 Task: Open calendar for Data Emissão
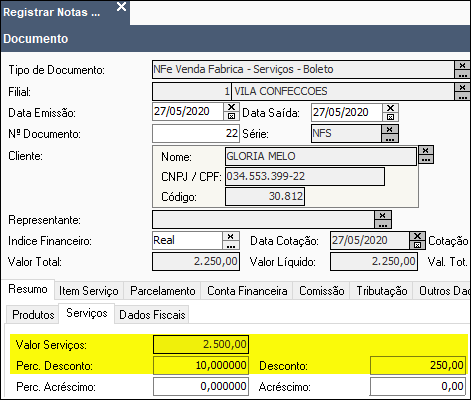pos(231,116)
